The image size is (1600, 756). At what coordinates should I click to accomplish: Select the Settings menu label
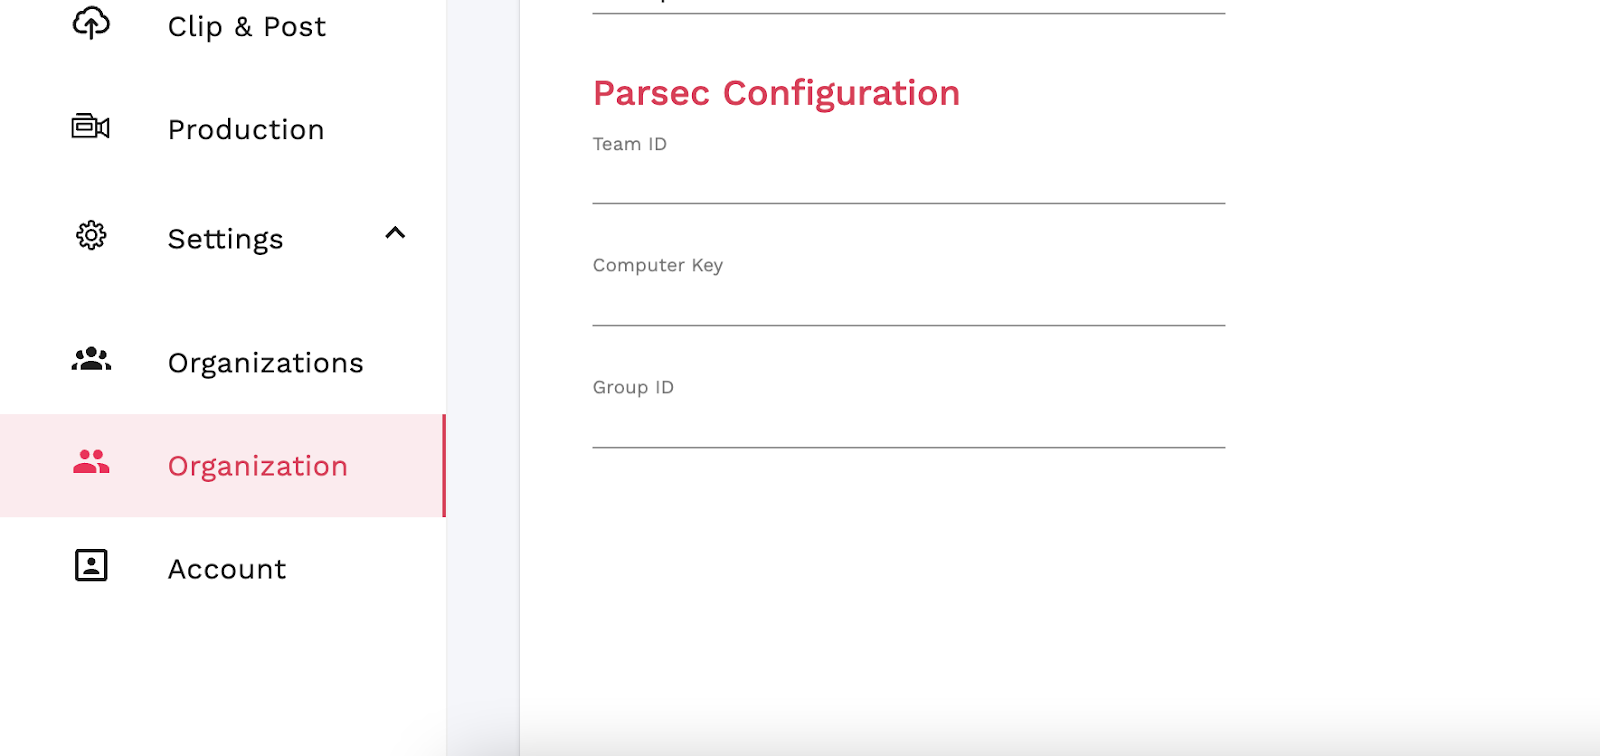tap(225, 239)
